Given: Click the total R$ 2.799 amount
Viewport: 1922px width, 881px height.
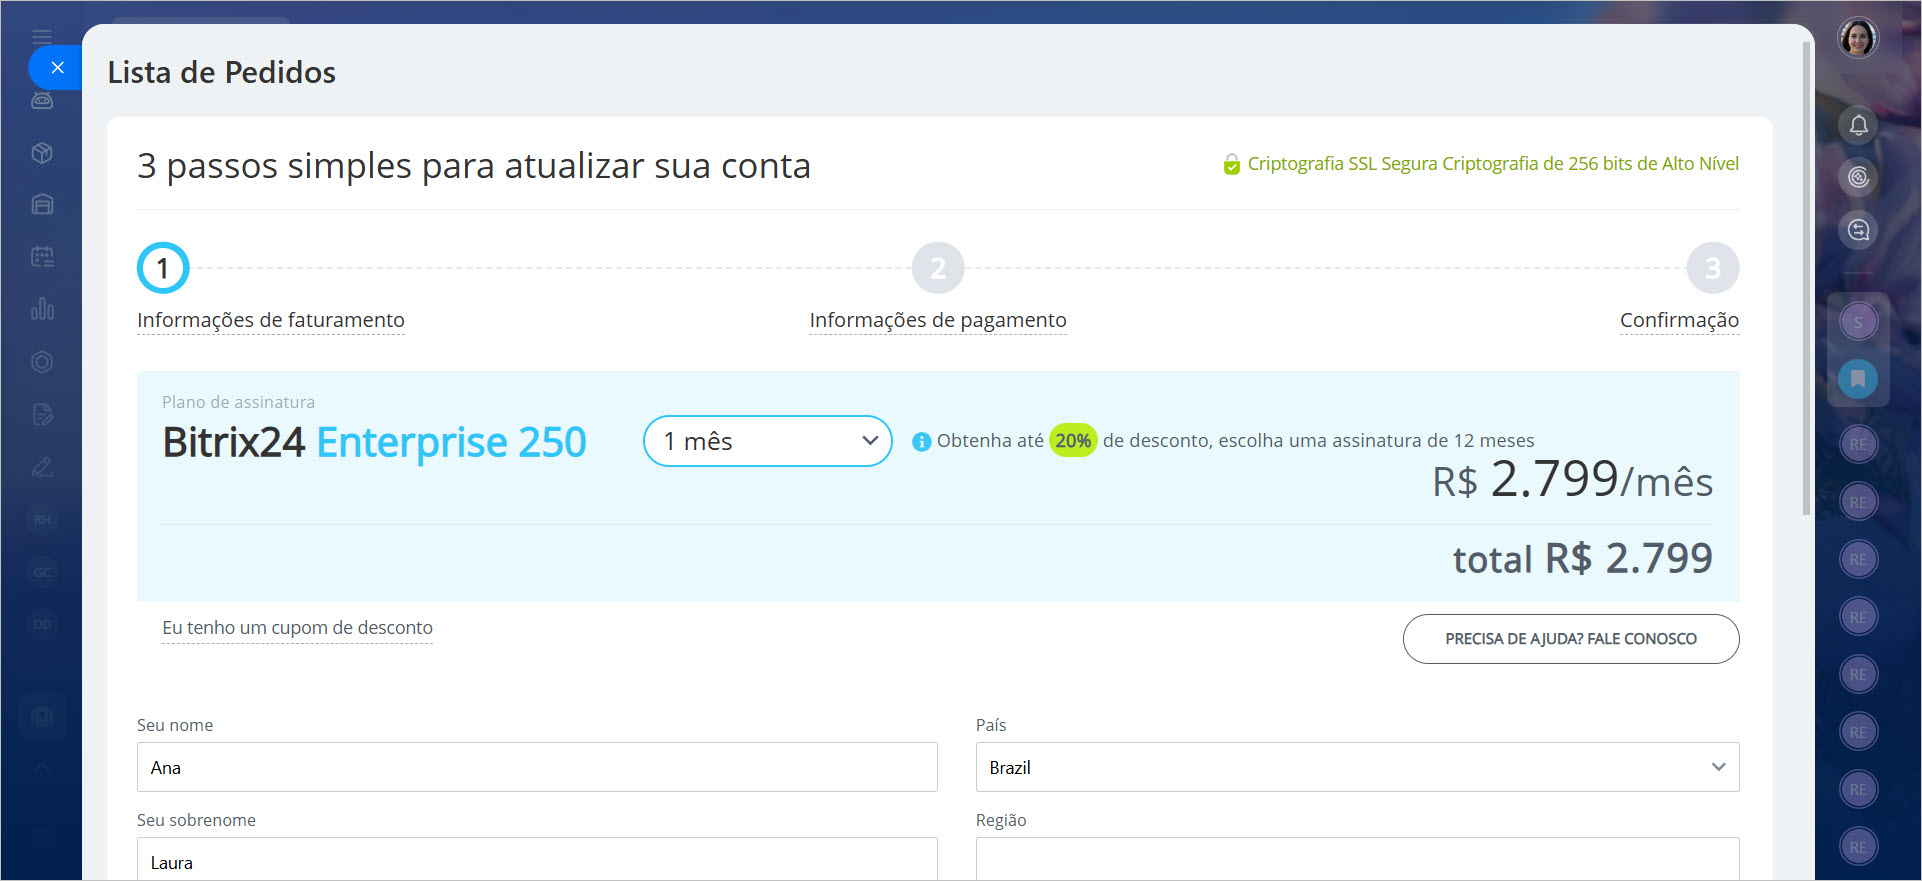Looking at the screenshot, I should (1583, 558).
